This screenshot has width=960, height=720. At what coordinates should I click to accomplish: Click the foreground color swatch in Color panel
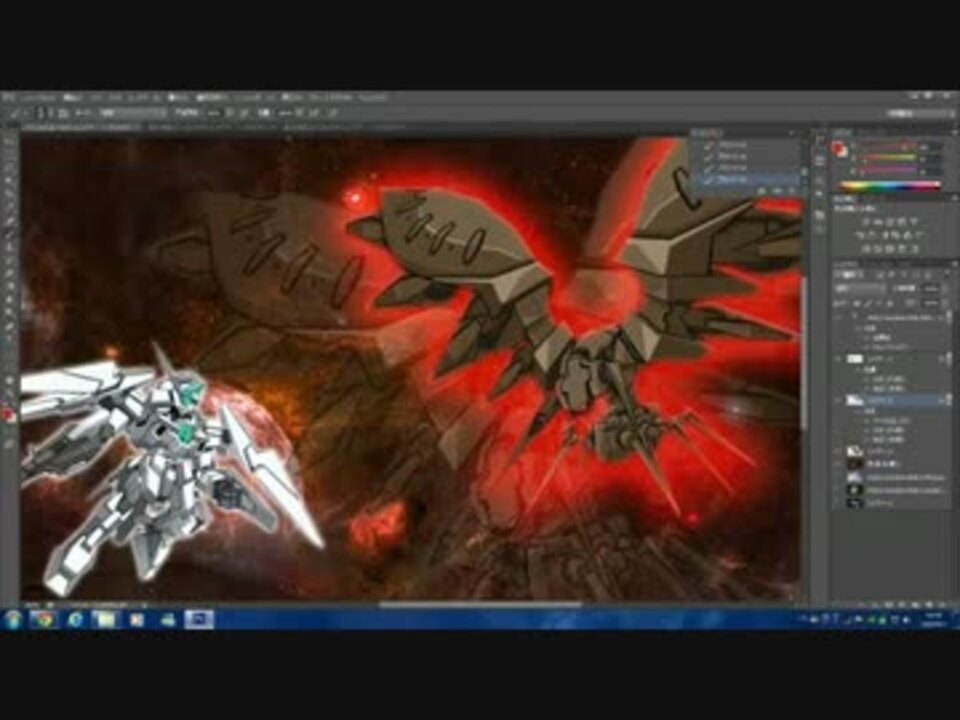click(836, 147)
